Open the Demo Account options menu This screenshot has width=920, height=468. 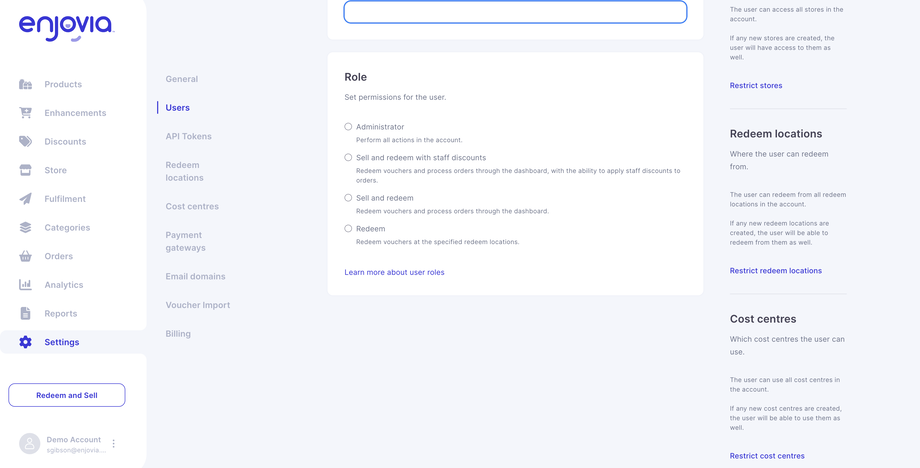pyautogui.click(x=114, y=444)
